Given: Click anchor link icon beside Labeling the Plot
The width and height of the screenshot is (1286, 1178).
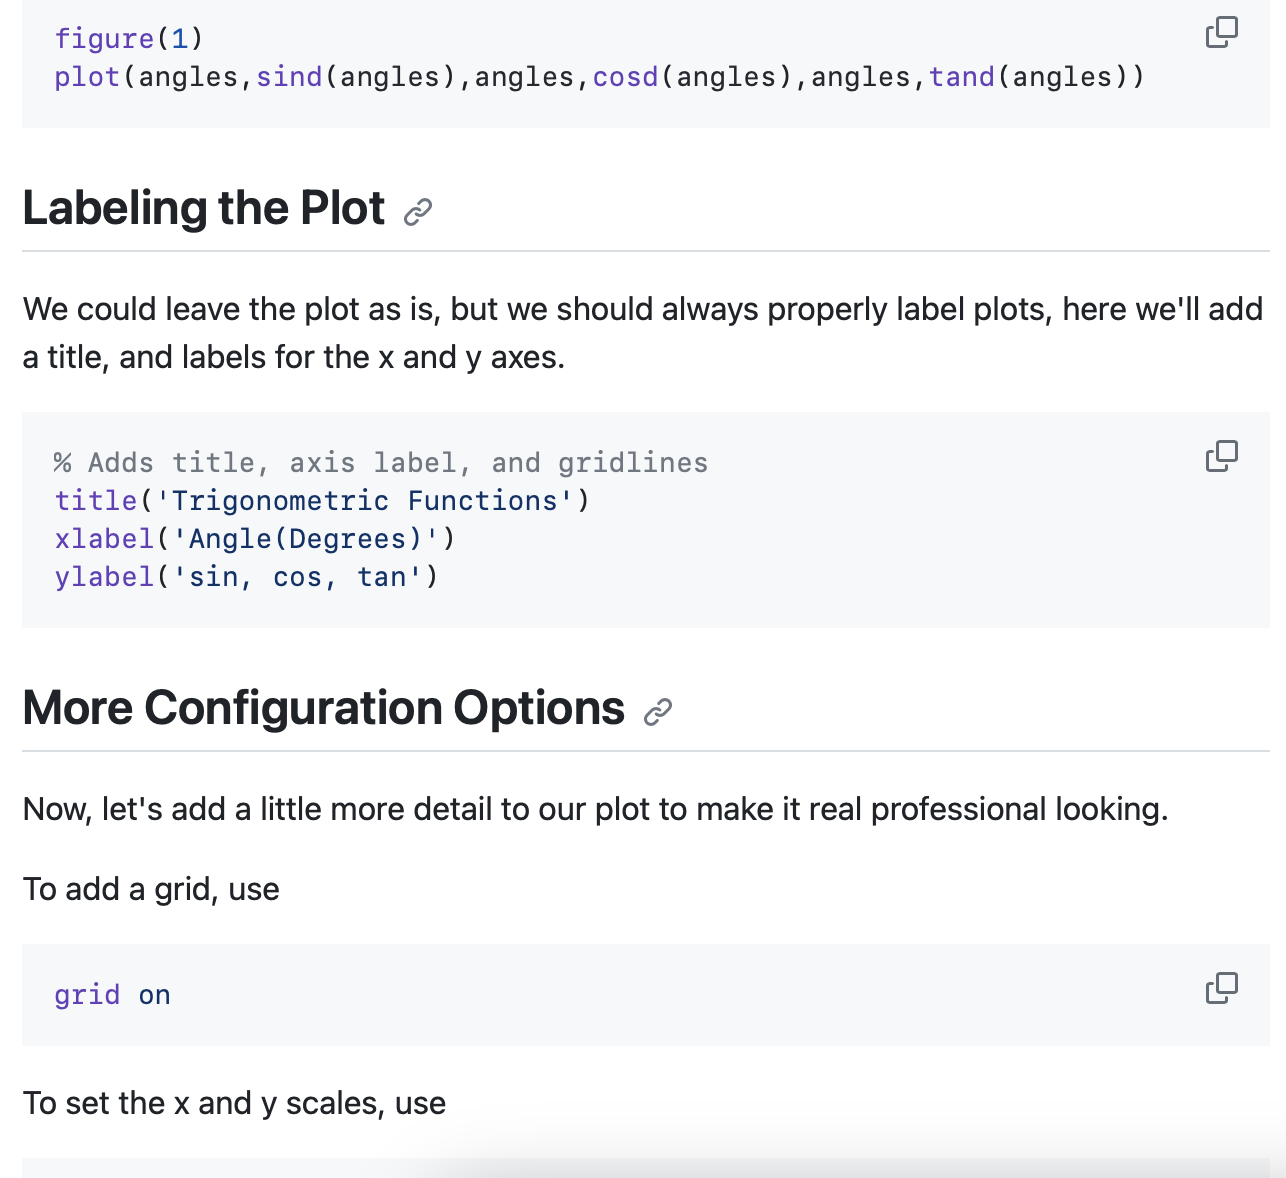Looking at the screenshot, I should click(x=418, y=212).
